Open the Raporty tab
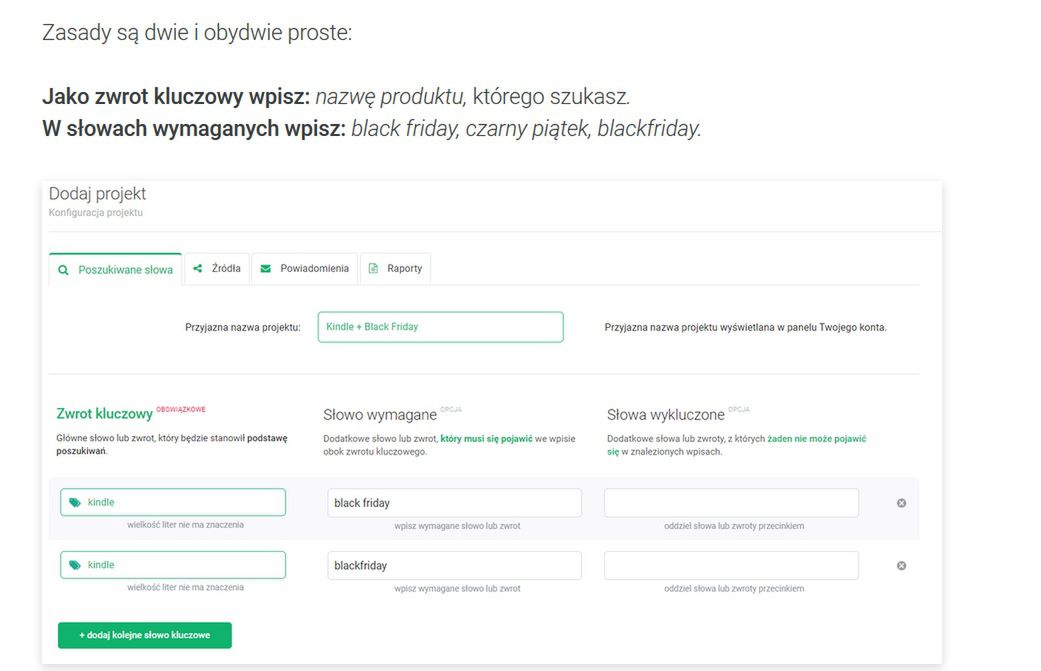Viewport: 1041px width, 671px height. (x=396, y=269)
